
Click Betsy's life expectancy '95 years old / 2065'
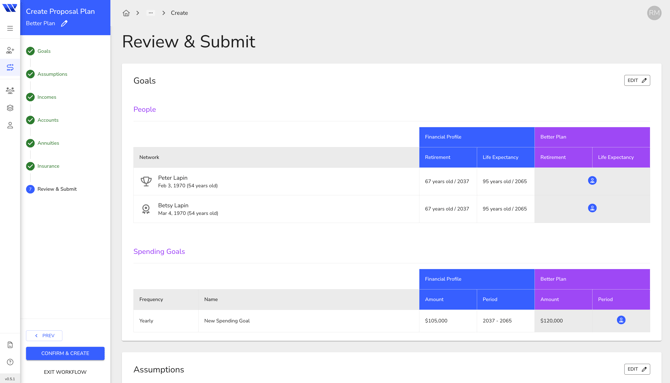505,209
